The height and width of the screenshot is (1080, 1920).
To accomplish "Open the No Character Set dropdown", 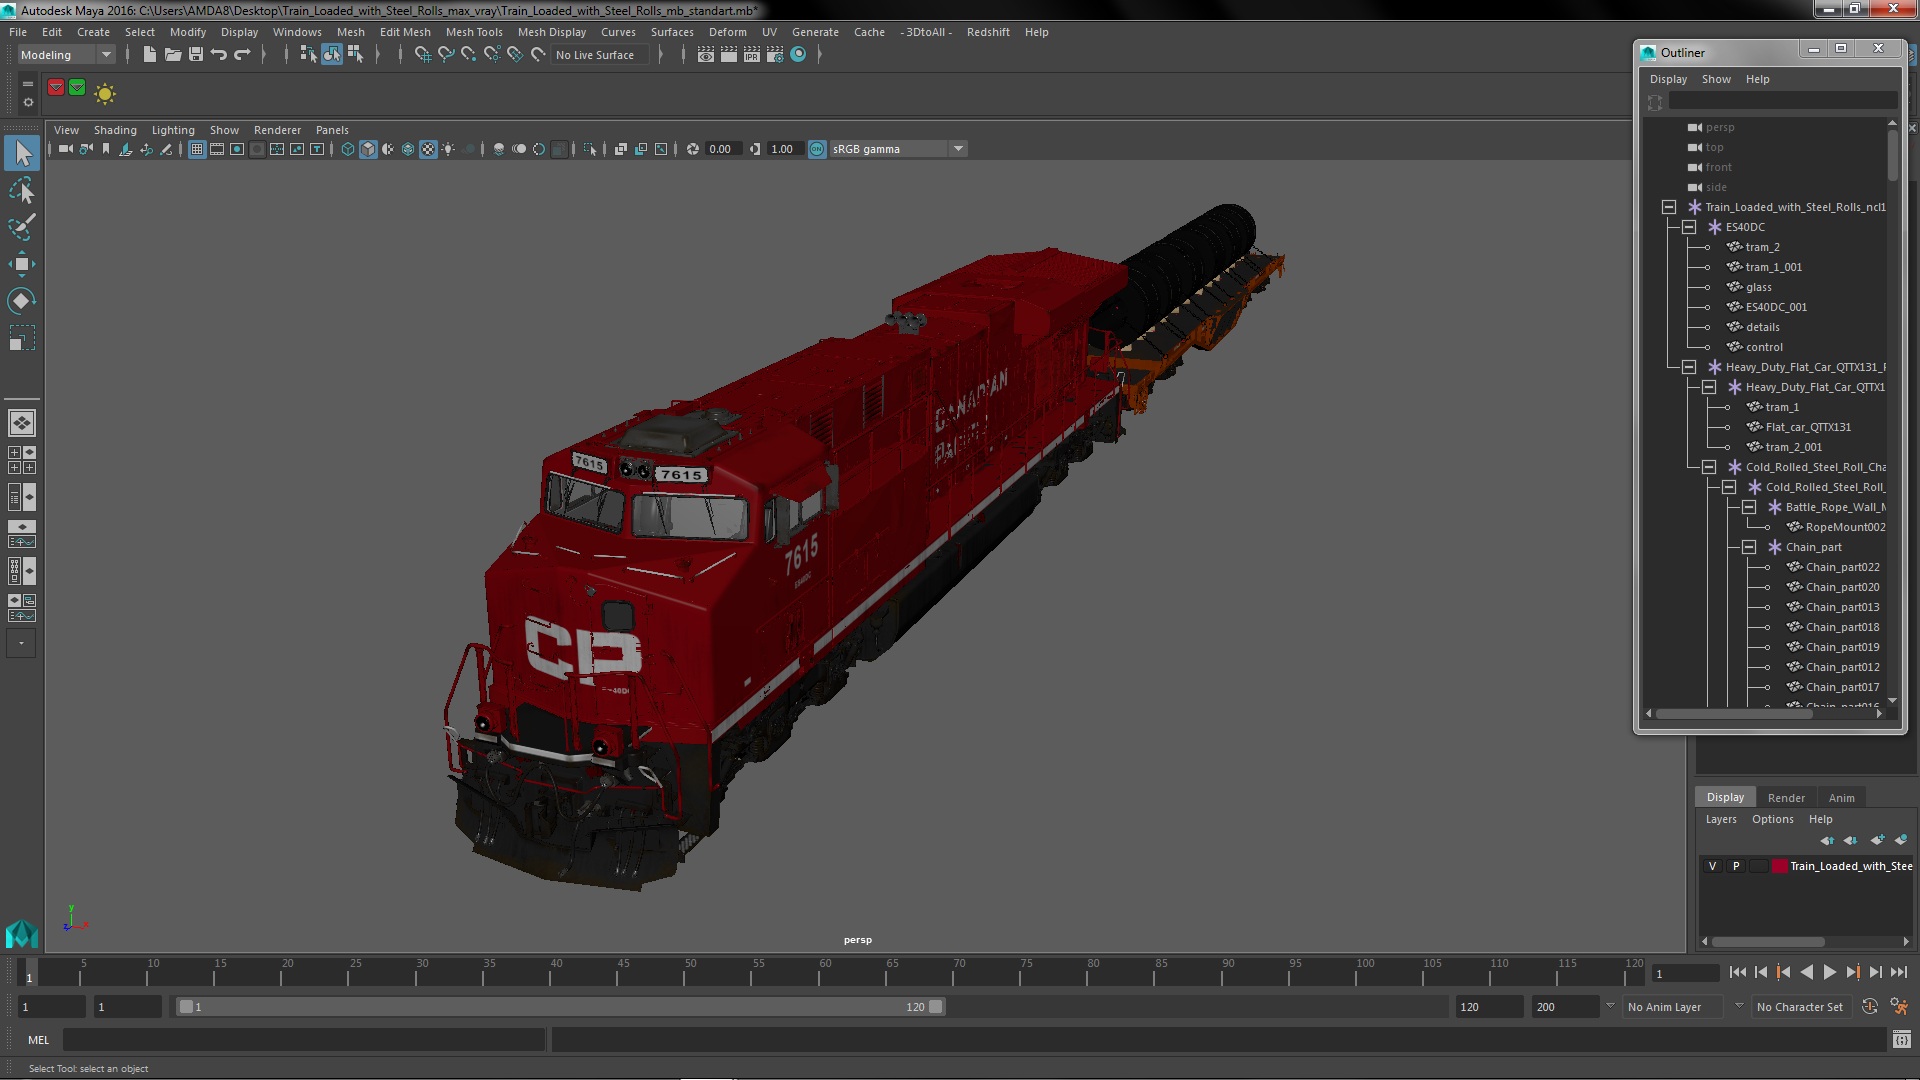I will tap(1800, 1007).
